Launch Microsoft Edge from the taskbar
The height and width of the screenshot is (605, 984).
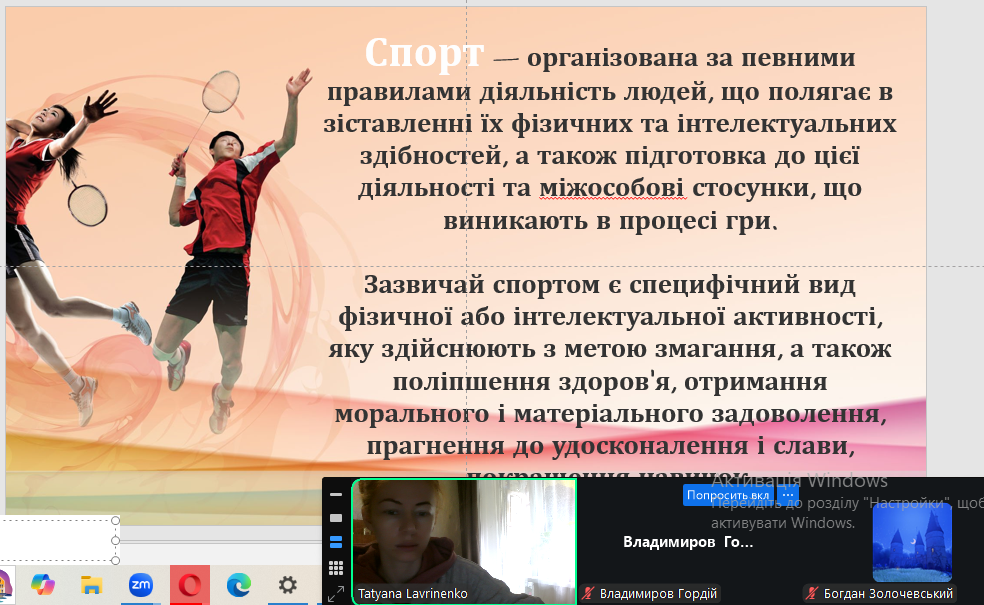coord(239,585)
